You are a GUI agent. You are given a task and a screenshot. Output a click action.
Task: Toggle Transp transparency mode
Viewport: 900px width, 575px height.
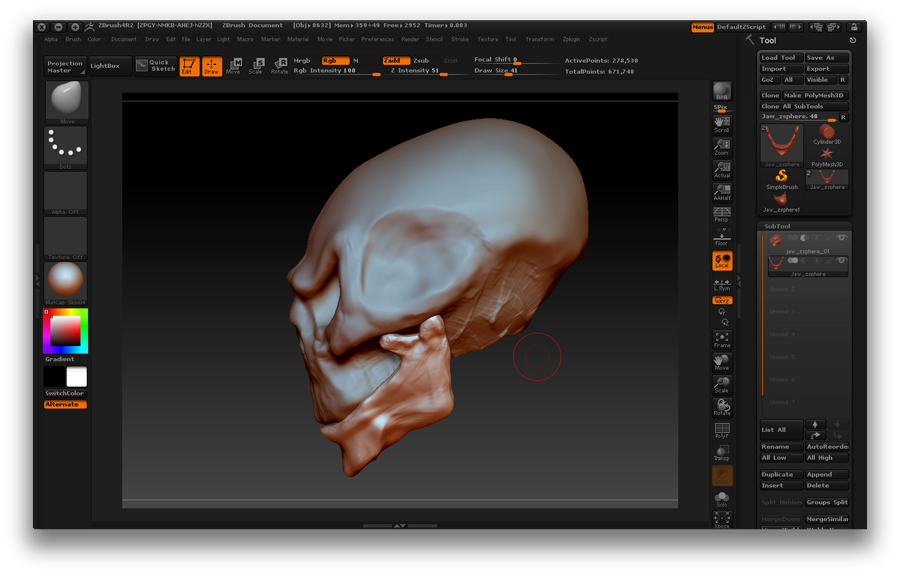tap(721, 453)
